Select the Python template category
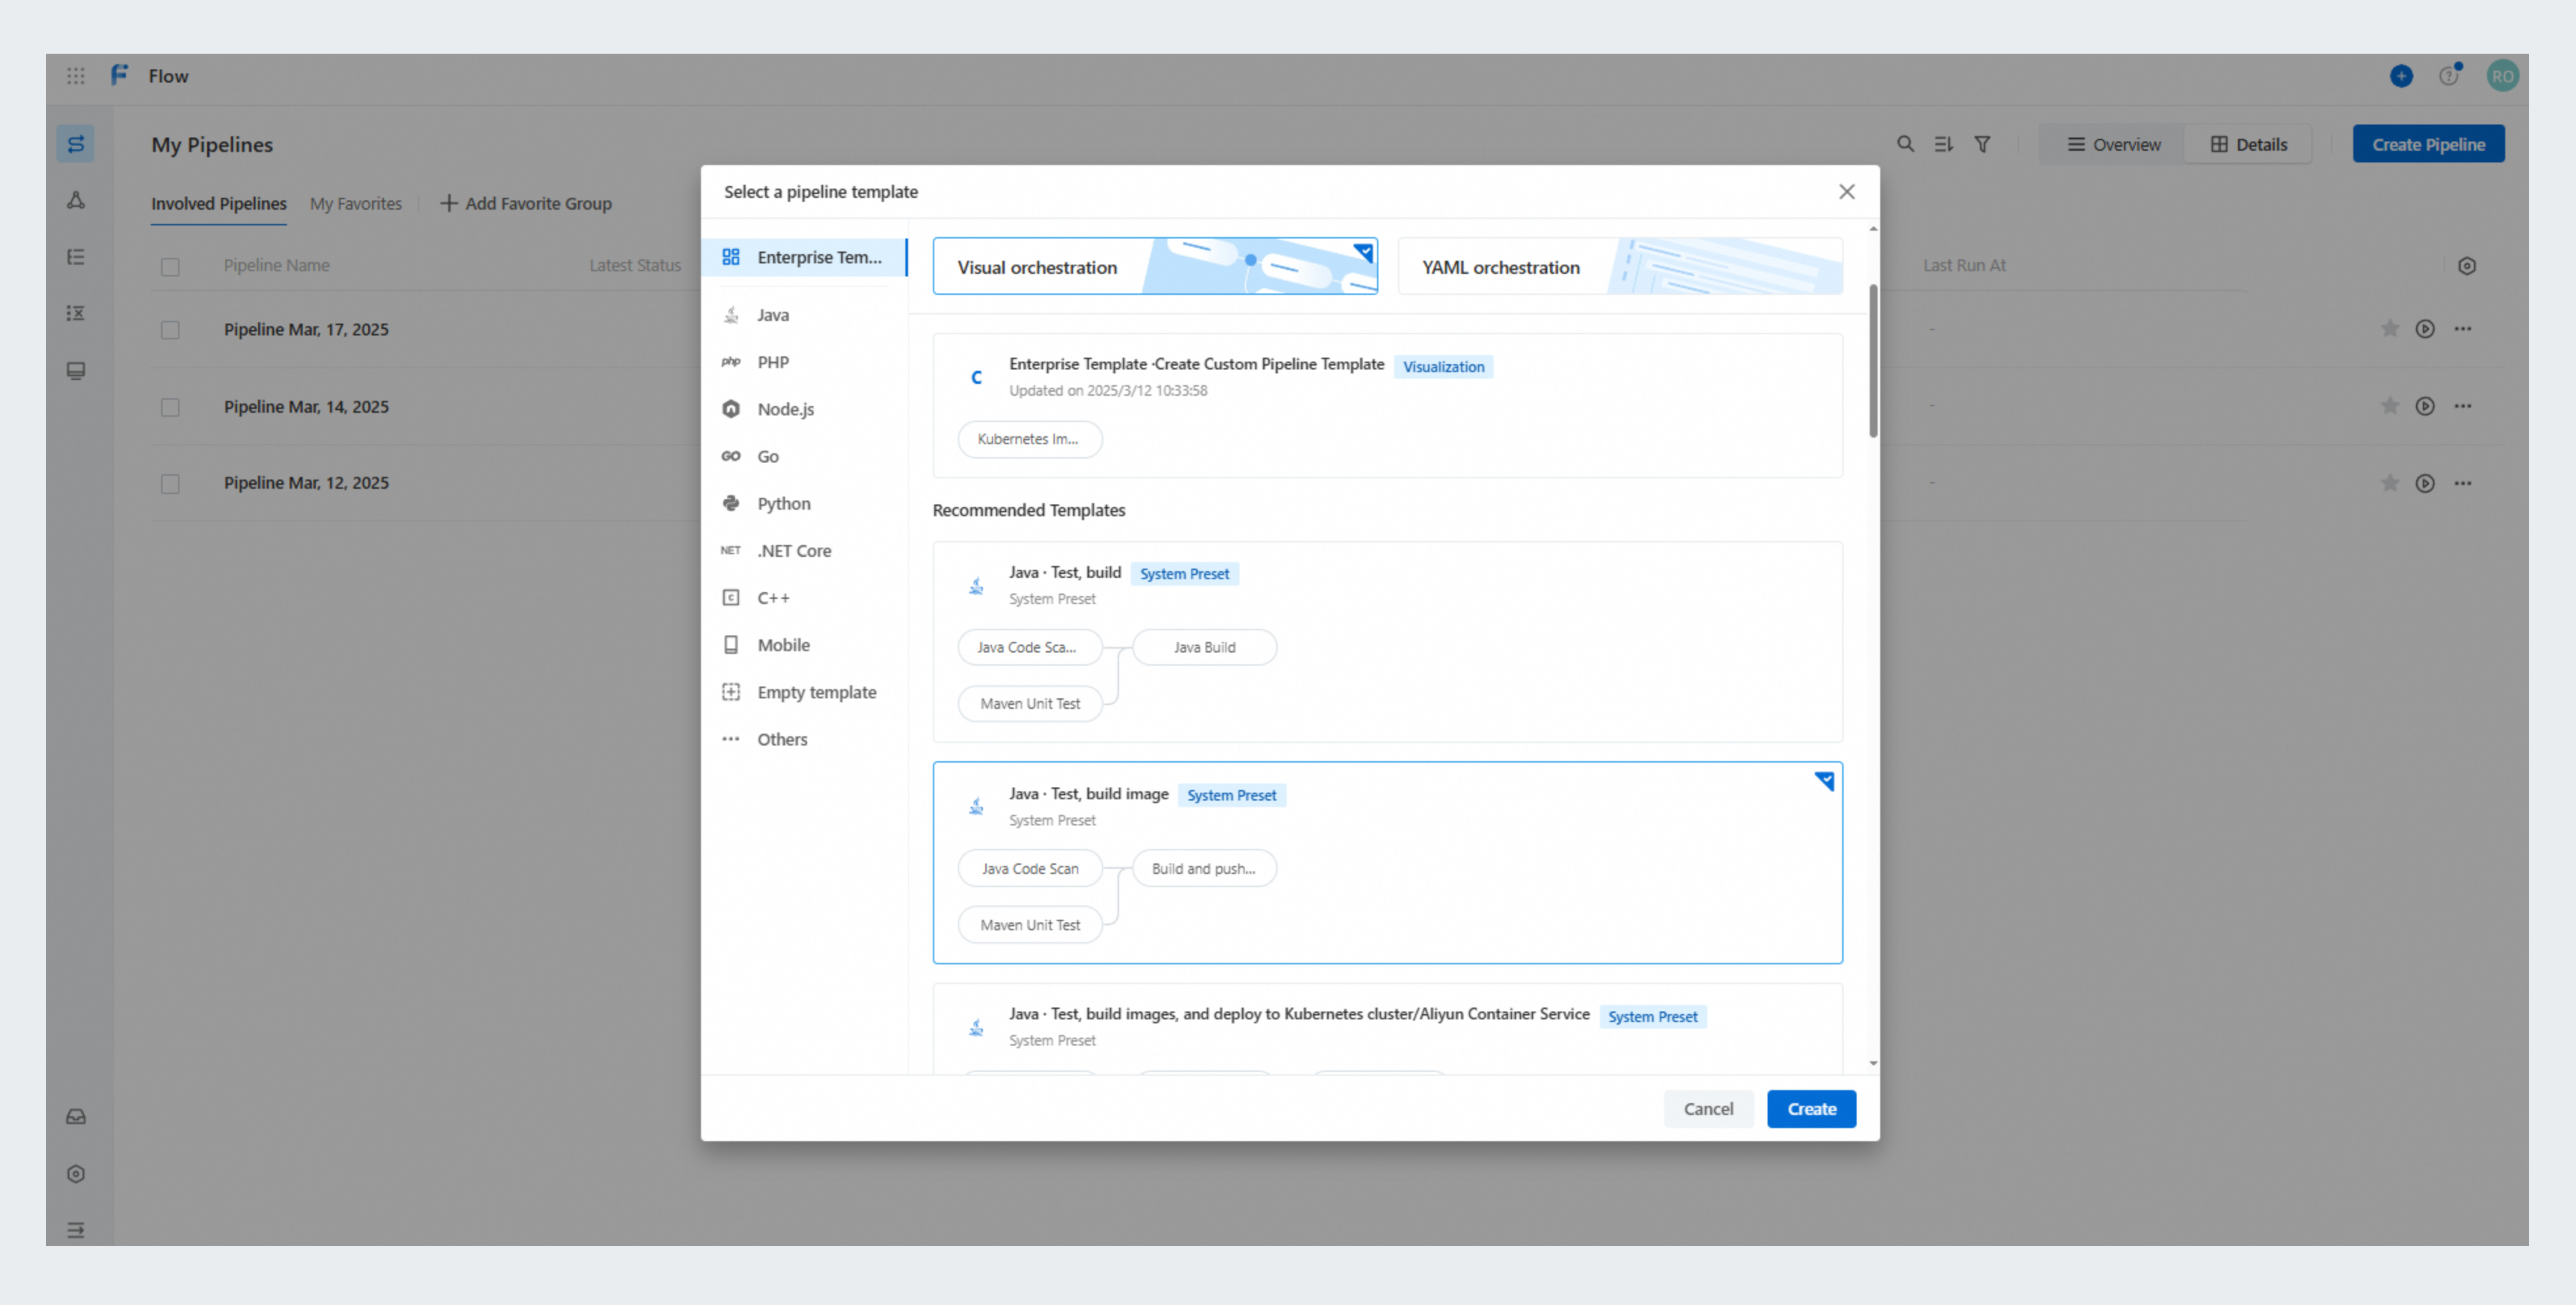 coord(783,503)
